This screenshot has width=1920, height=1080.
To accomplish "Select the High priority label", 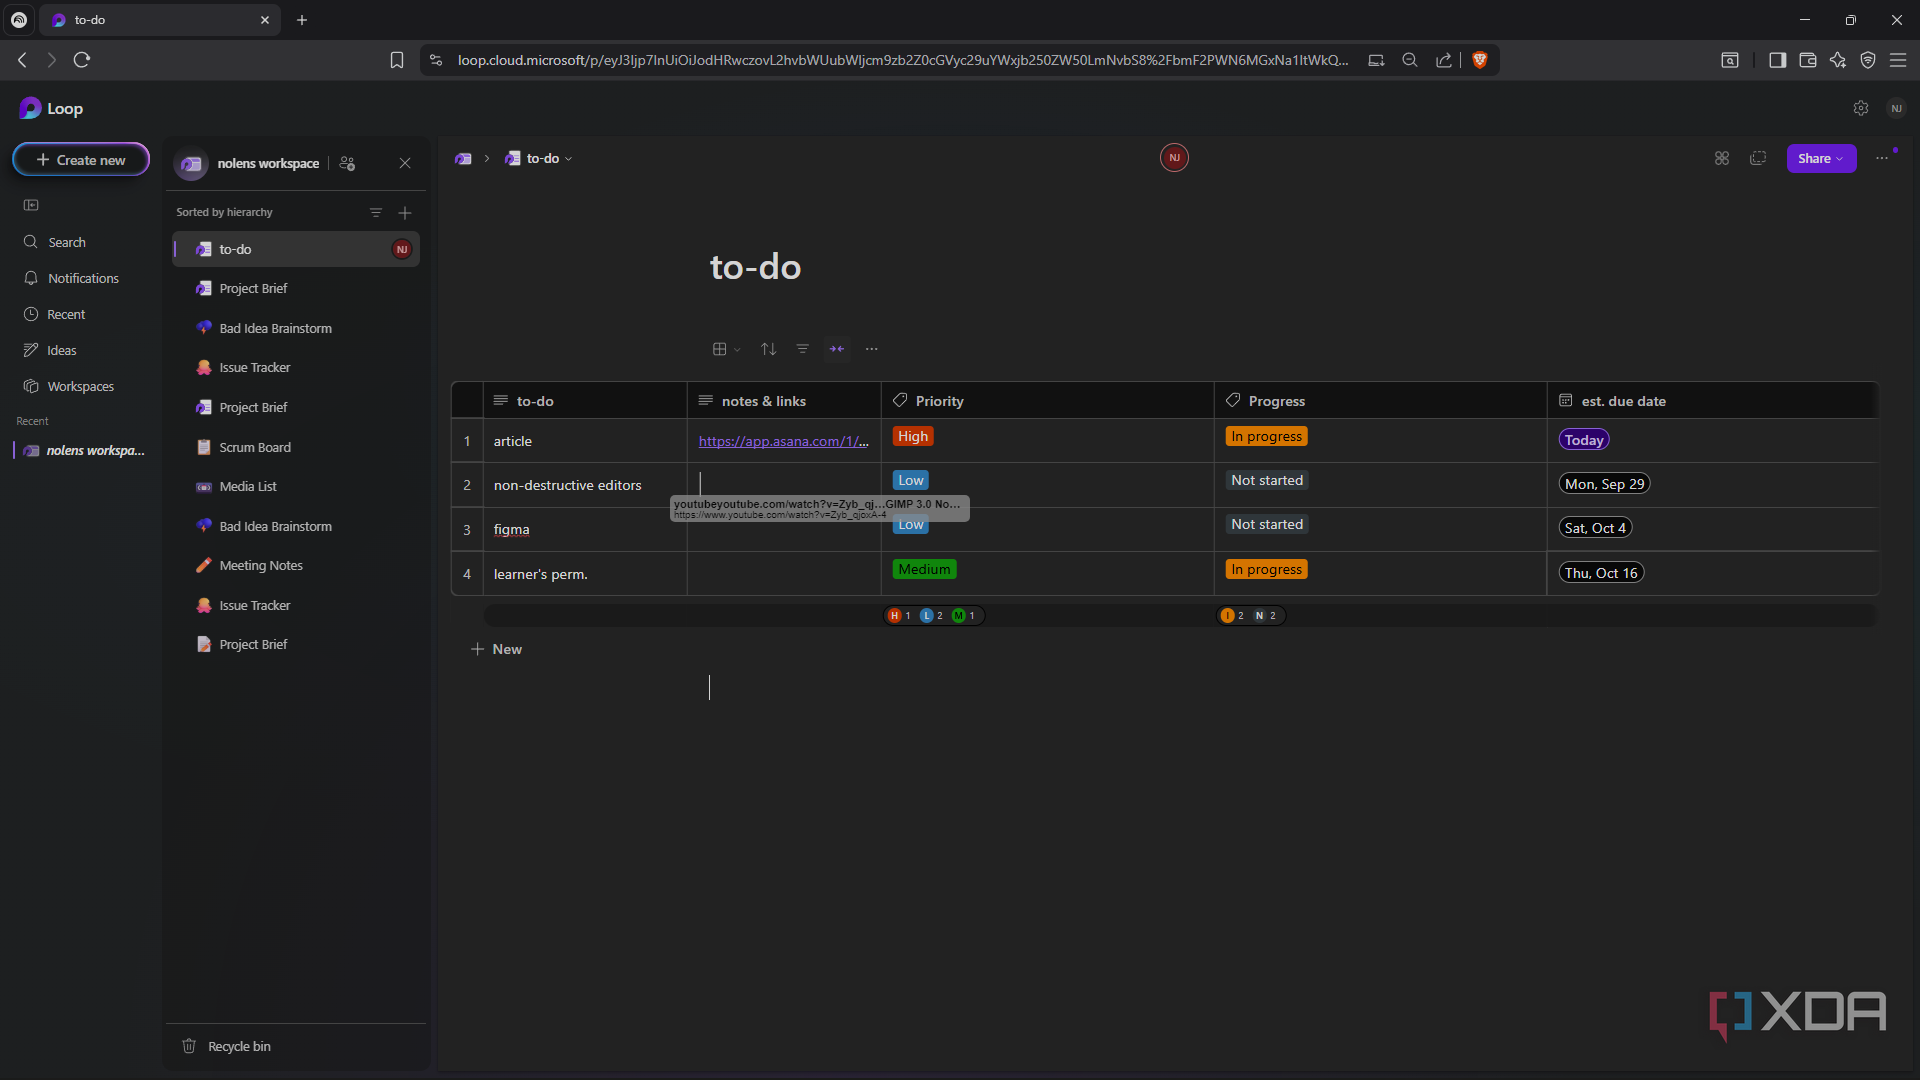I will coord(912,437).
